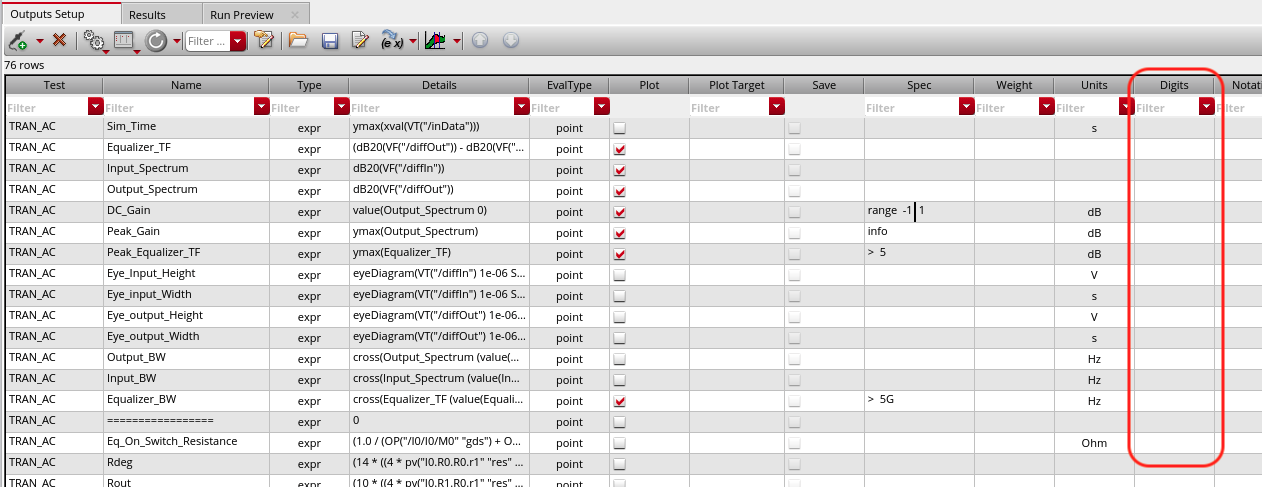Click the plot graph icon in toolbar
This screenshot has width=1262, height=487.
coord(435,41)
